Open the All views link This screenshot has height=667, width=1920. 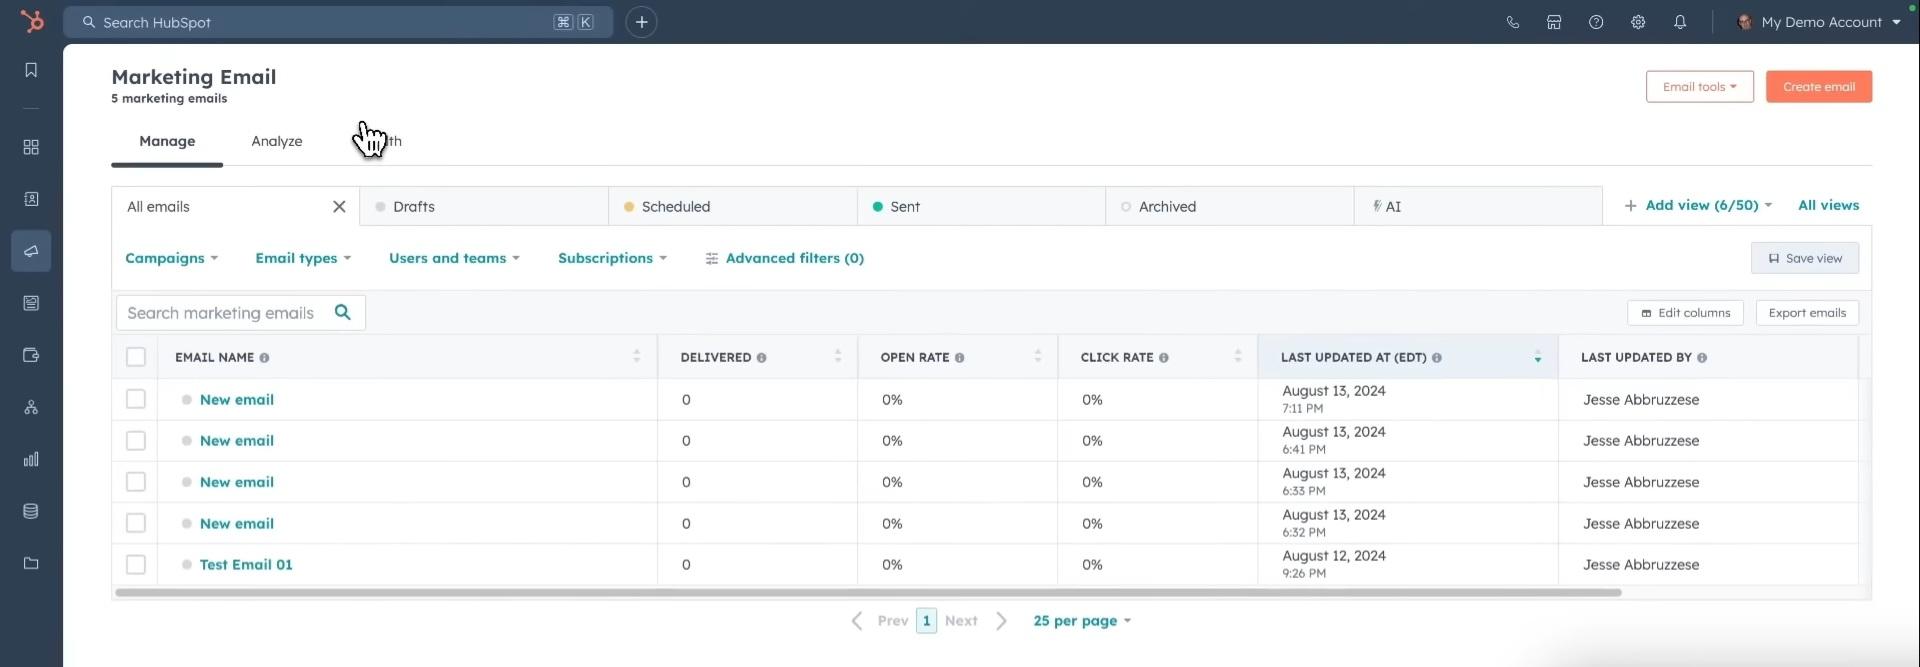(1828, 205)
